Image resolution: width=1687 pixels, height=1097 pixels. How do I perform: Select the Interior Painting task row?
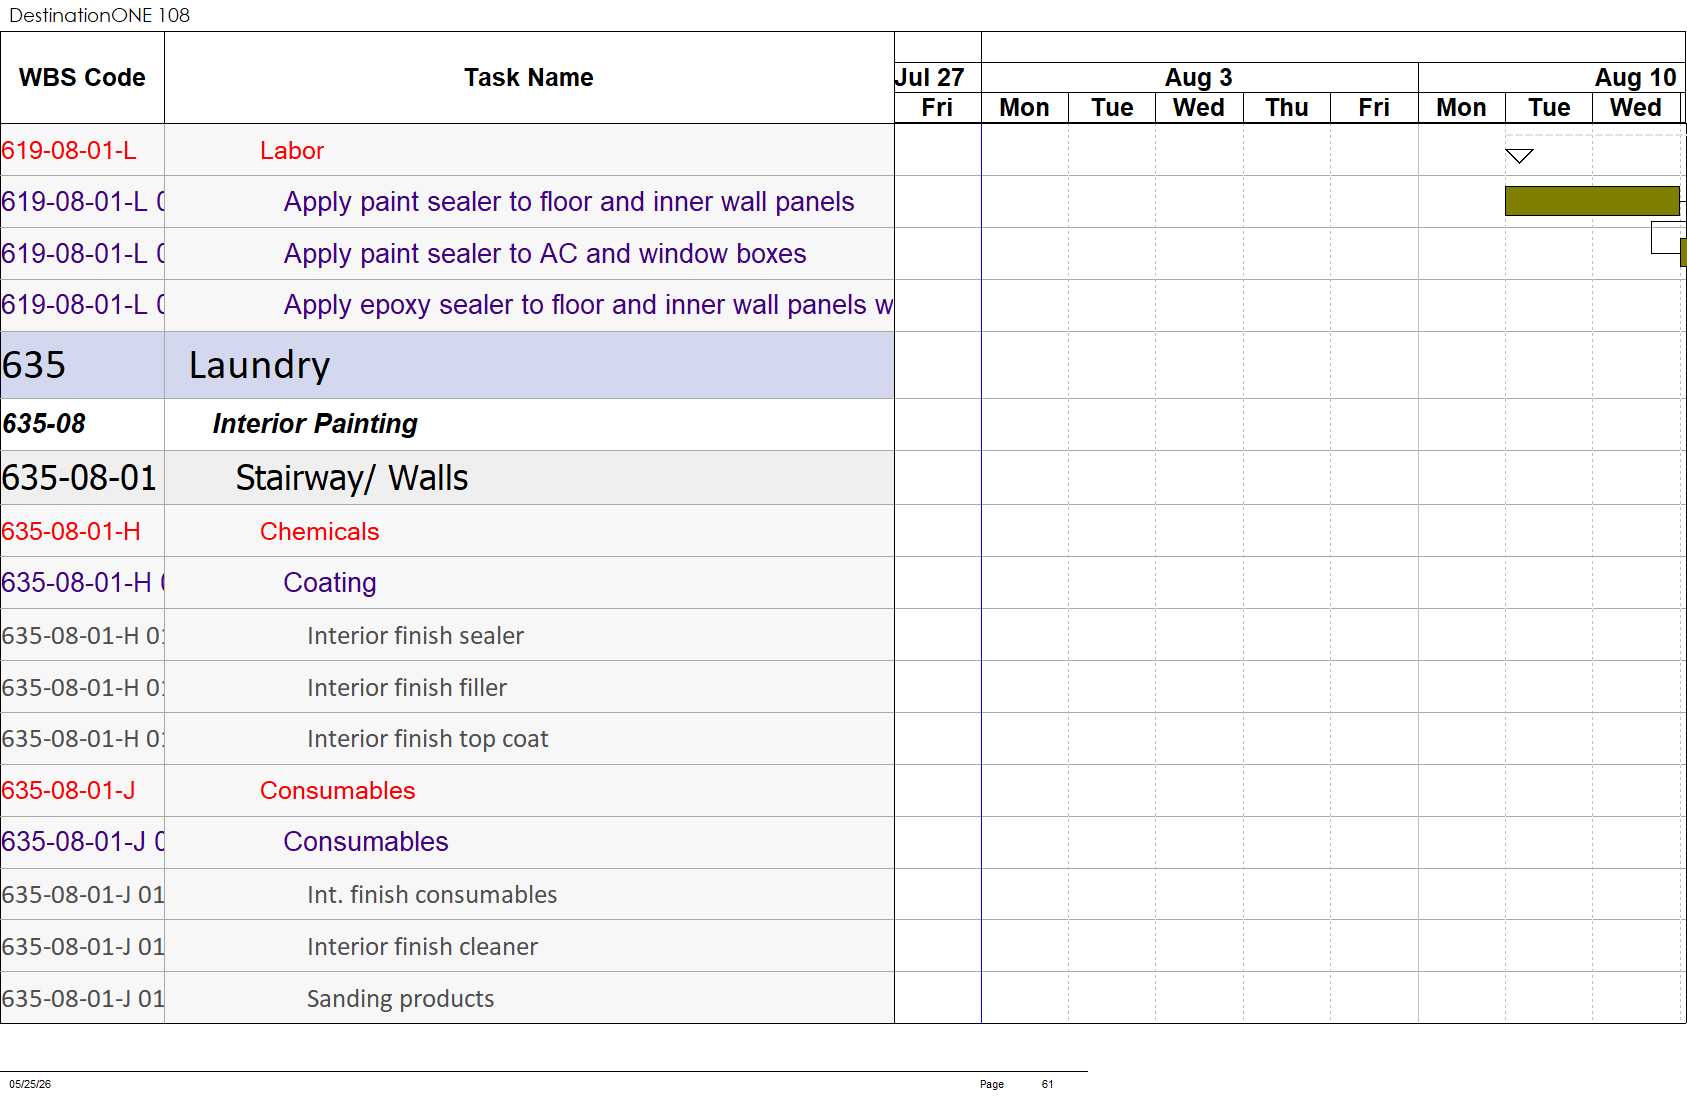coord(447,424)
